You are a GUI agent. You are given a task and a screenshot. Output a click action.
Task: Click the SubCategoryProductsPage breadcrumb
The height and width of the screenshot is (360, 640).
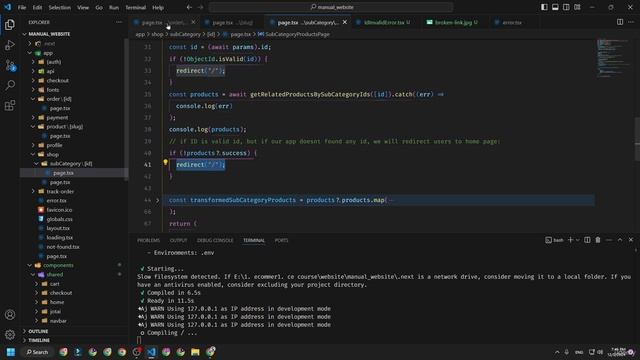point(297,34)
